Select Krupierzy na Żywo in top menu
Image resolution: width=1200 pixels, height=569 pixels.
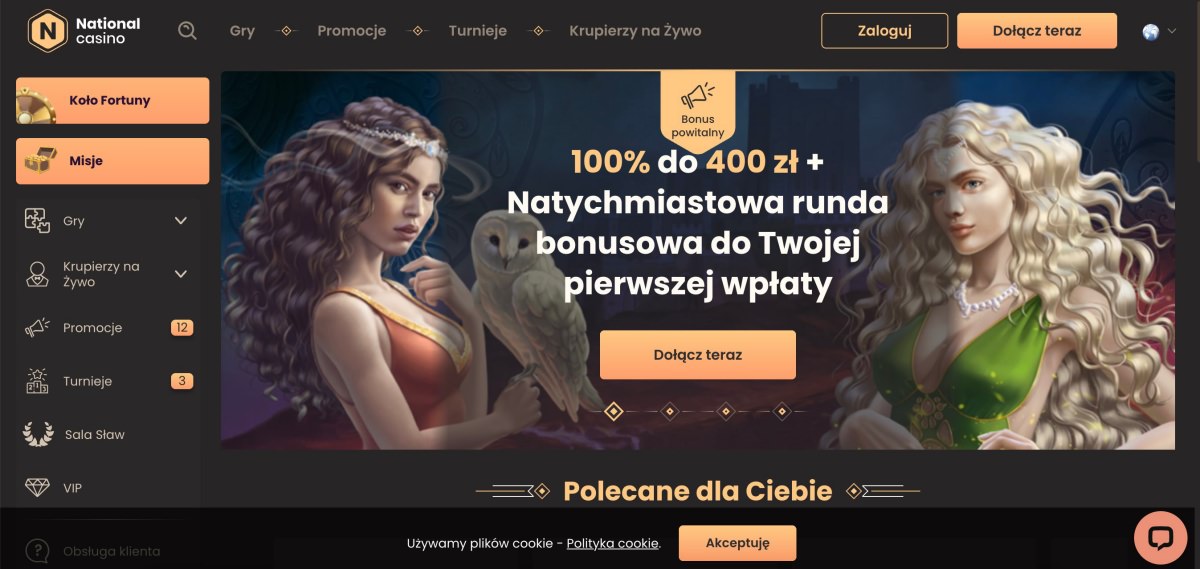pos(635,31)
